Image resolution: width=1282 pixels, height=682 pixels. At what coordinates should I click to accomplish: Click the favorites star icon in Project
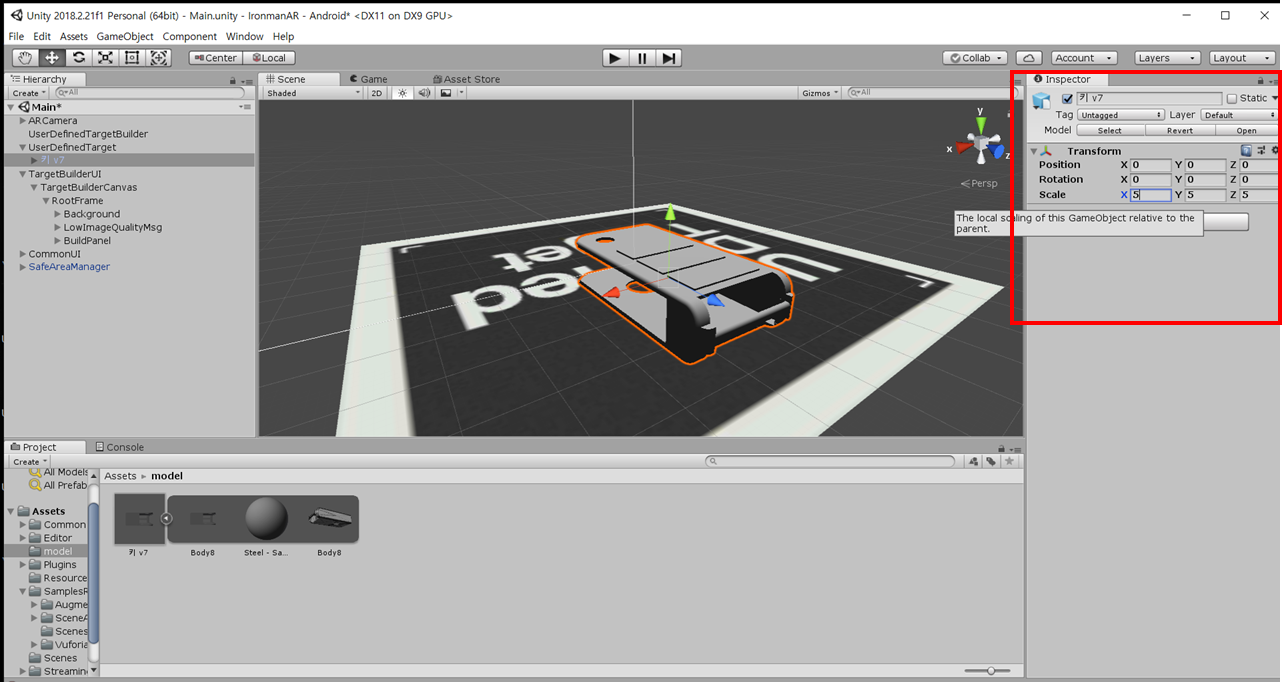coord(1010,461)
